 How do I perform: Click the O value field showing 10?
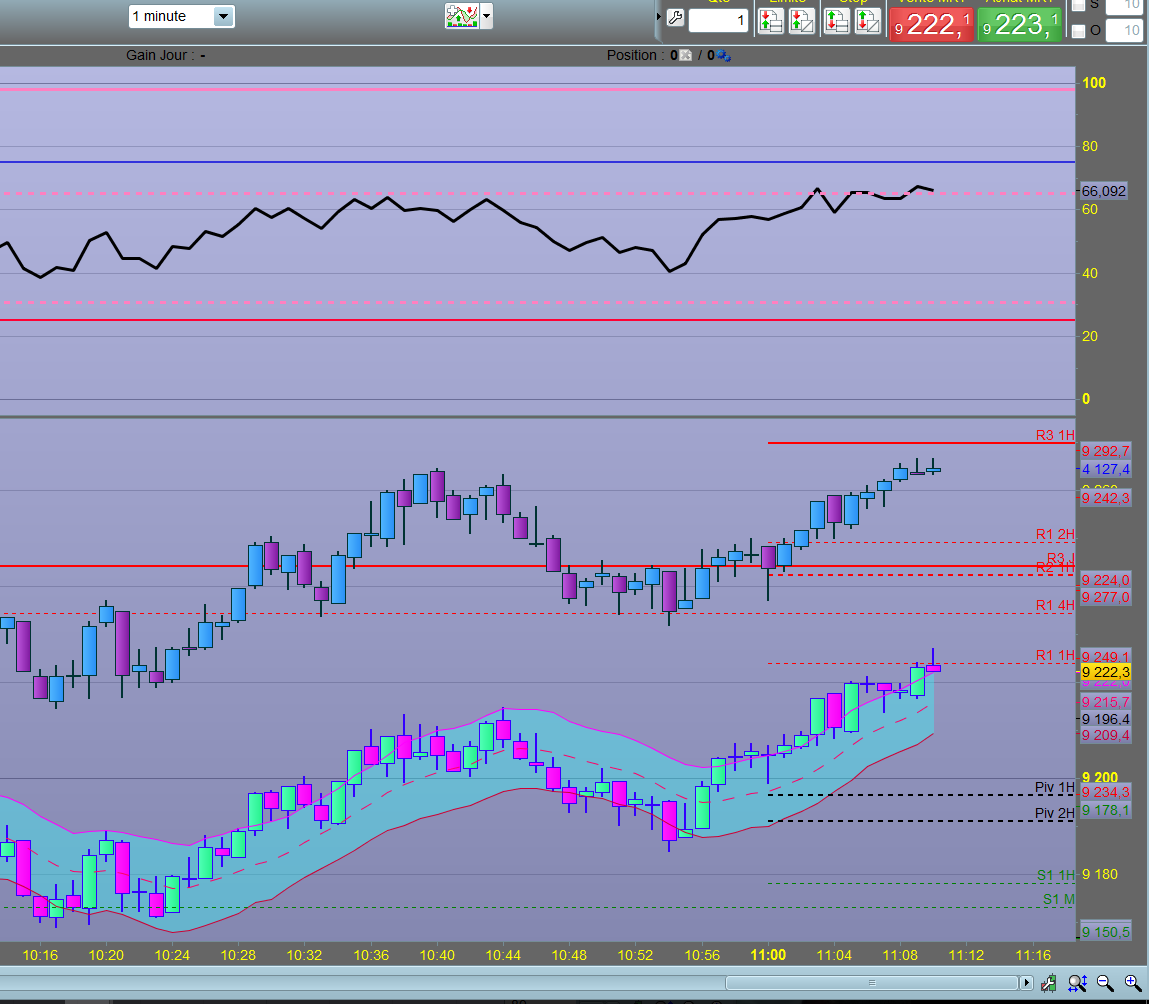(x=1124, y=31)
